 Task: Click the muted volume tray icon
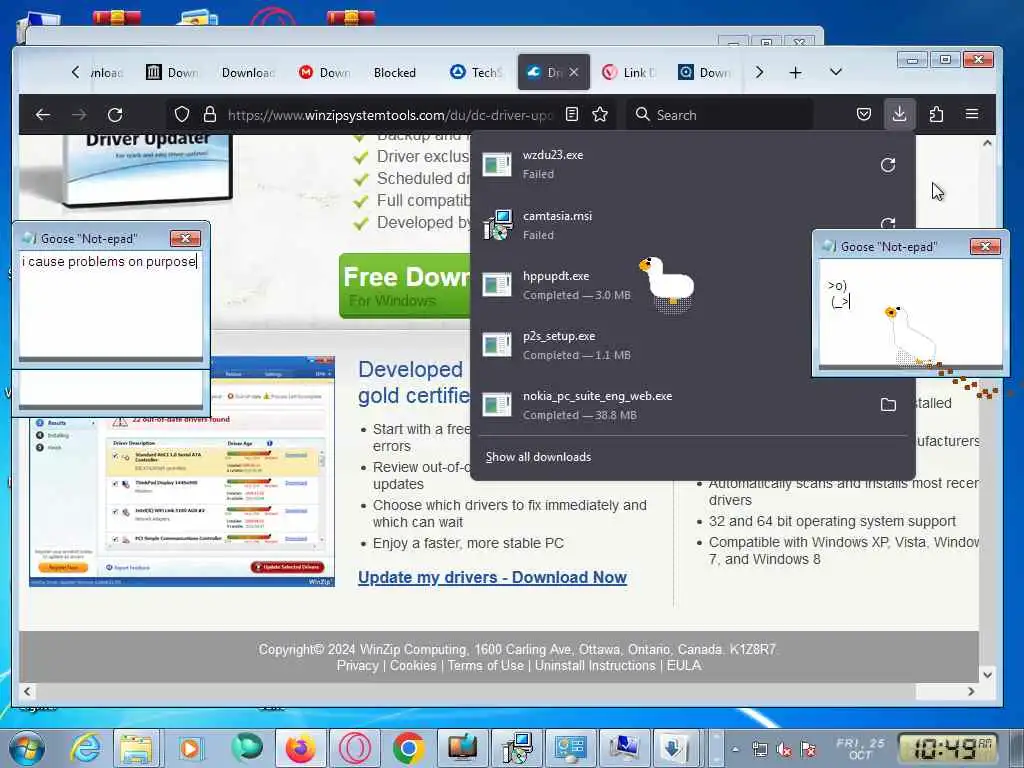pyautogui.click(x=784, y=750)
